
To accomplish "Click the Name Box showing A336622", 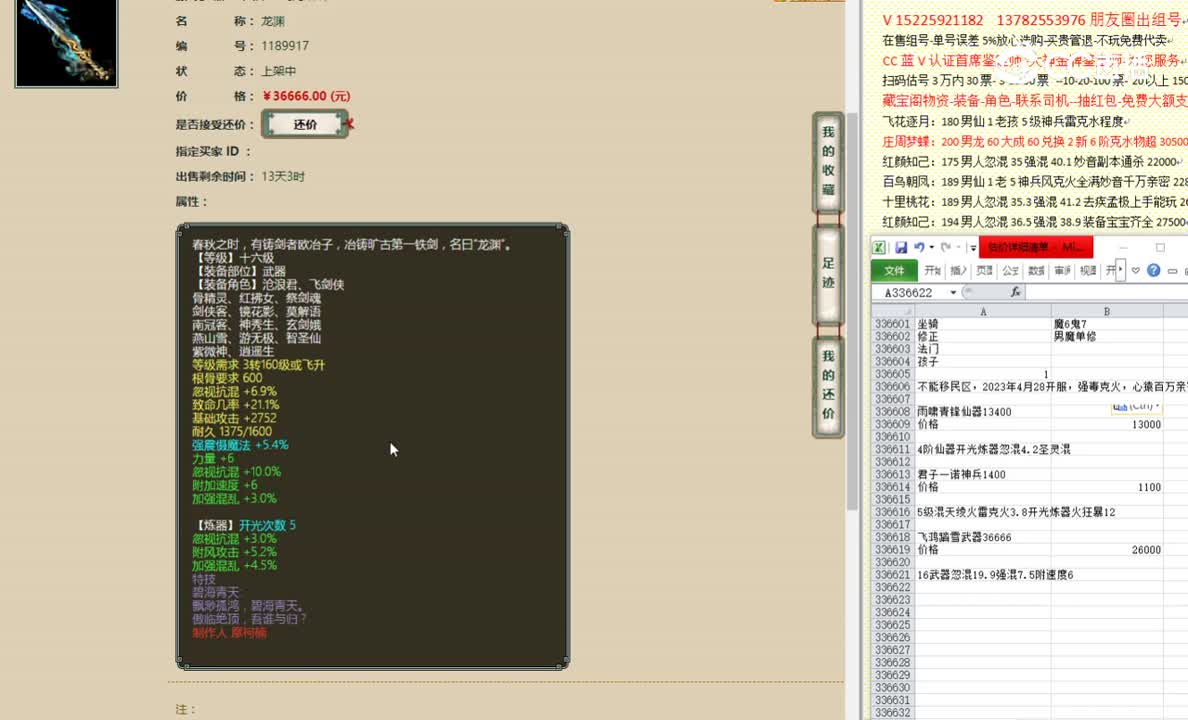I will tap(910, 293).
